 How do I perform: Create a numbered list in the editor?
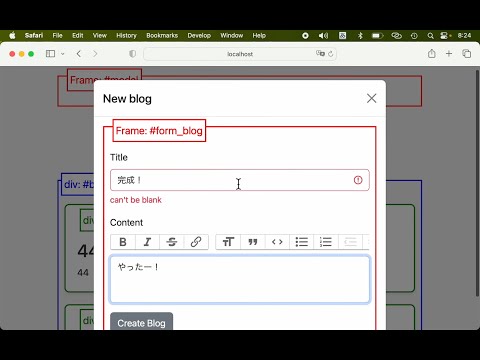point(326,242)
